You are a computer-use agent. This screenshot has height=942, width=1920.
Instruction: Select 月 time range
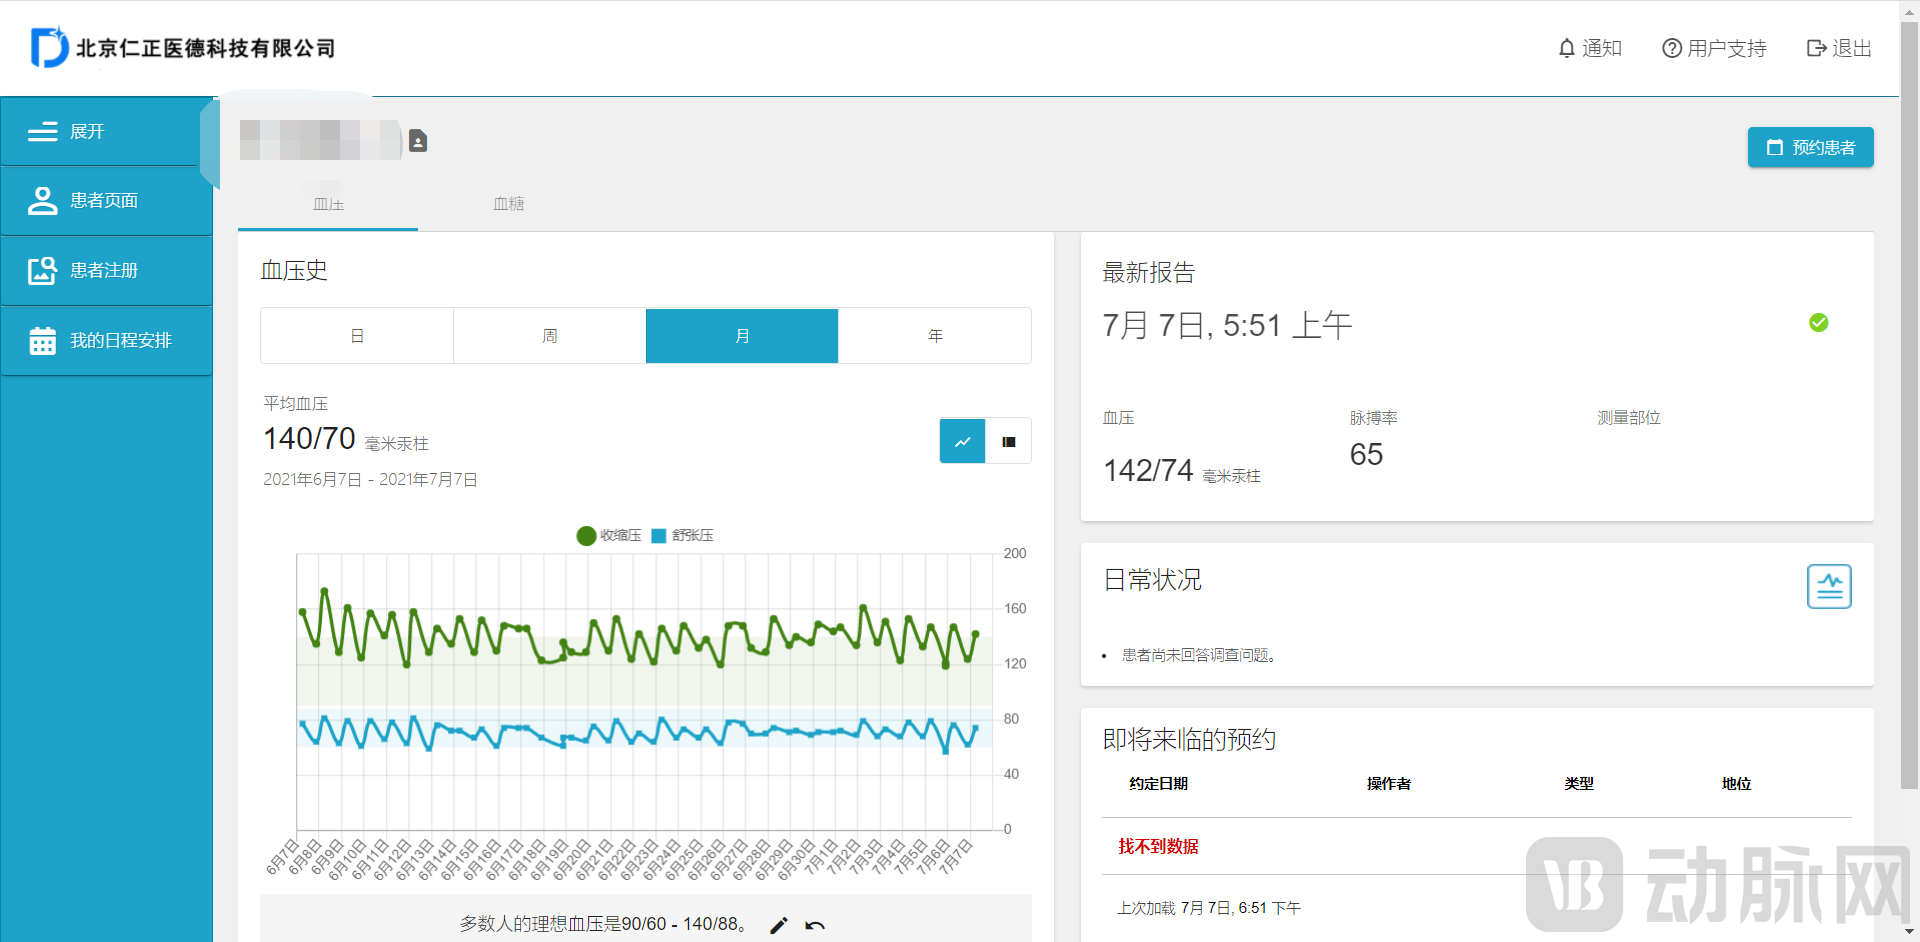(742, 336)
